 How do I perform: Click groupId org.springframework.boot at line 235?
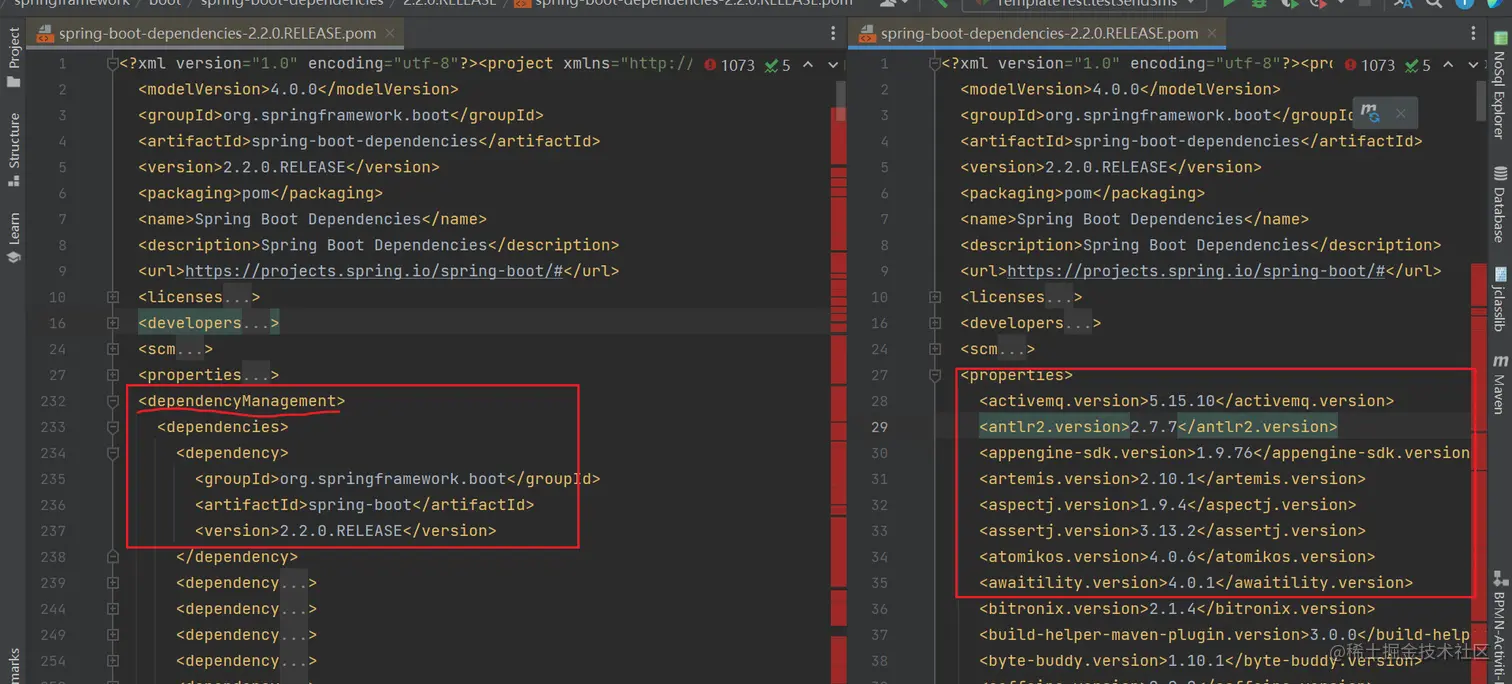[x=397, y=479]
